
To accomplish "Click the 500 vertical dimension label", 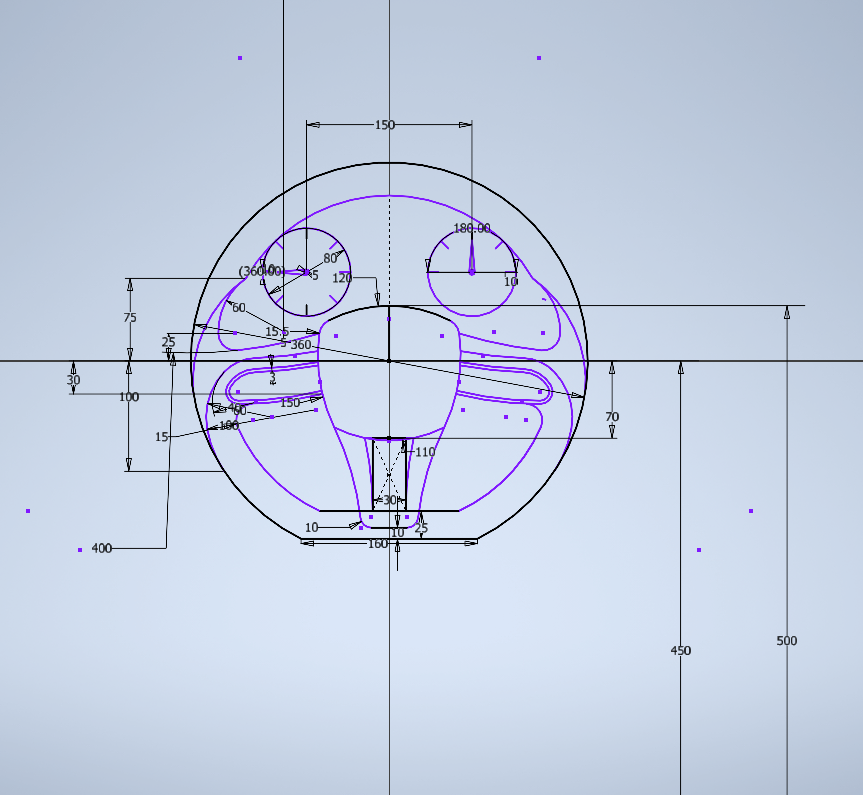I will (787, 641).
